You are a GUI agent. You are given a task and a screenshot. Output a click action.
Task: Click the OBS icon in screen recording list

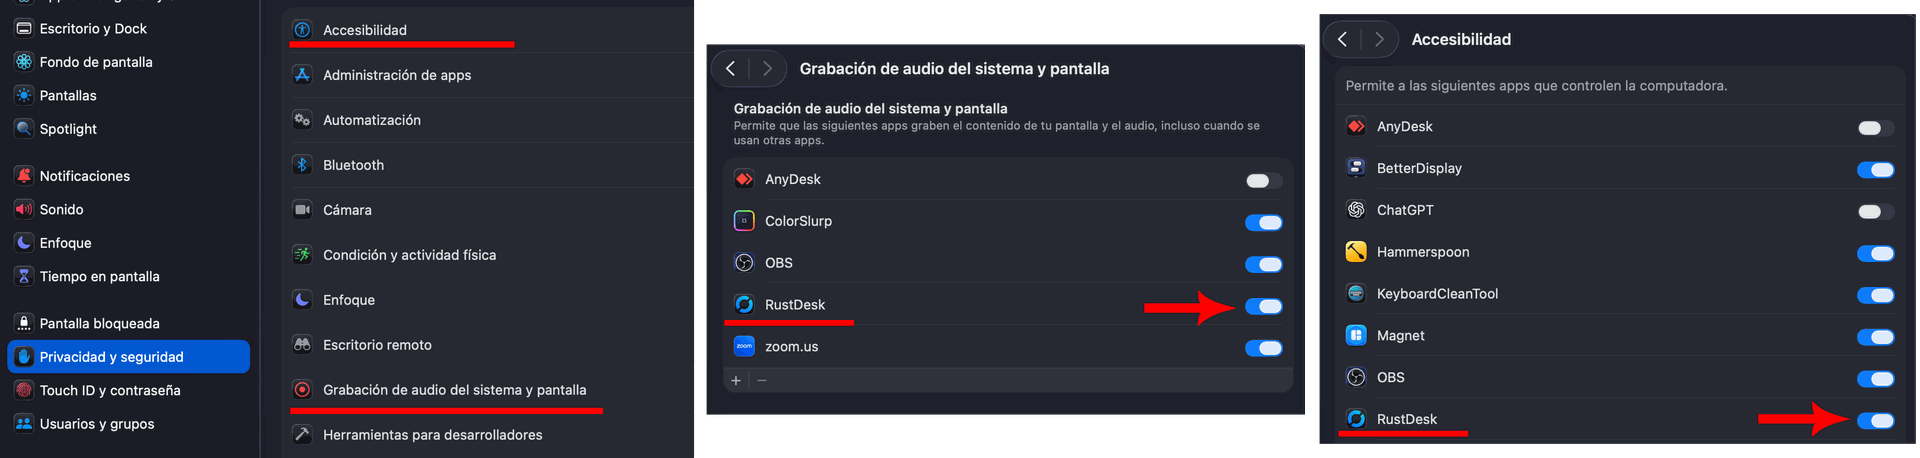744,263
